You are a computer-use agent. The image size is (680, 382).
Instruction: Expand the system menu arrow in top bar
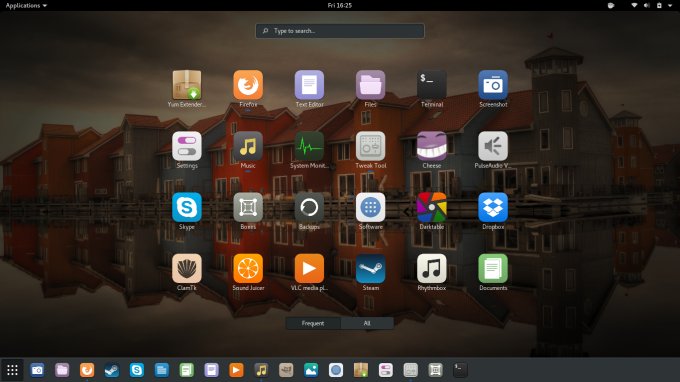(x=670, y=5)
